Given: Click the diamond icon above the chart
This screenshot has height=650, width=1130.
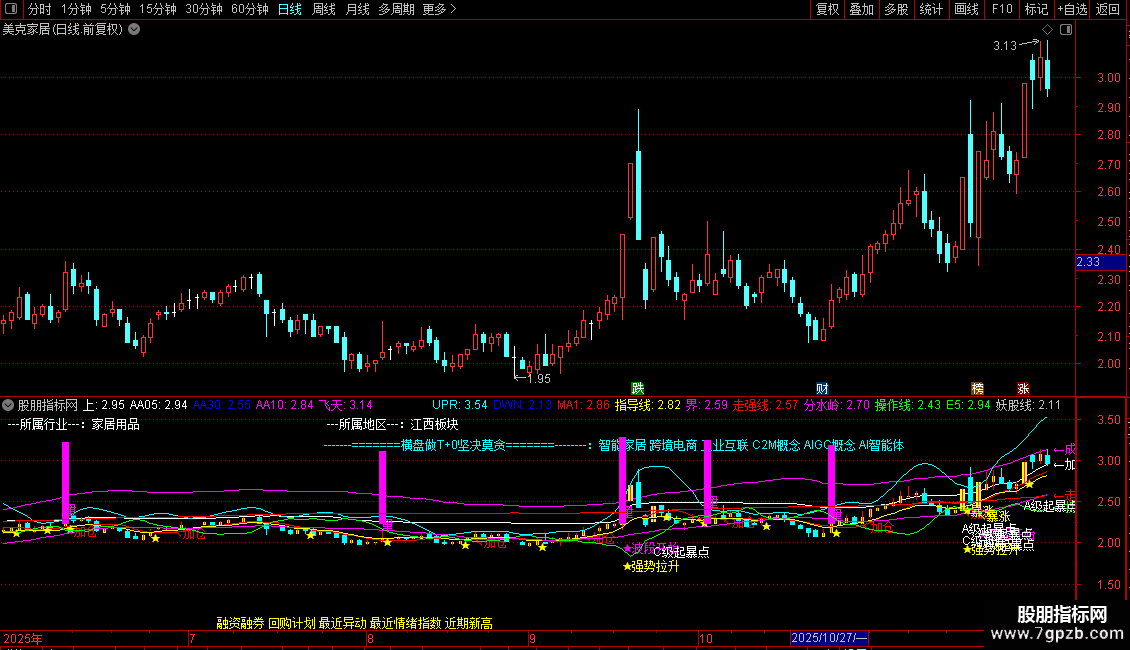Looking at the screenshot, I should point(1047,30).
